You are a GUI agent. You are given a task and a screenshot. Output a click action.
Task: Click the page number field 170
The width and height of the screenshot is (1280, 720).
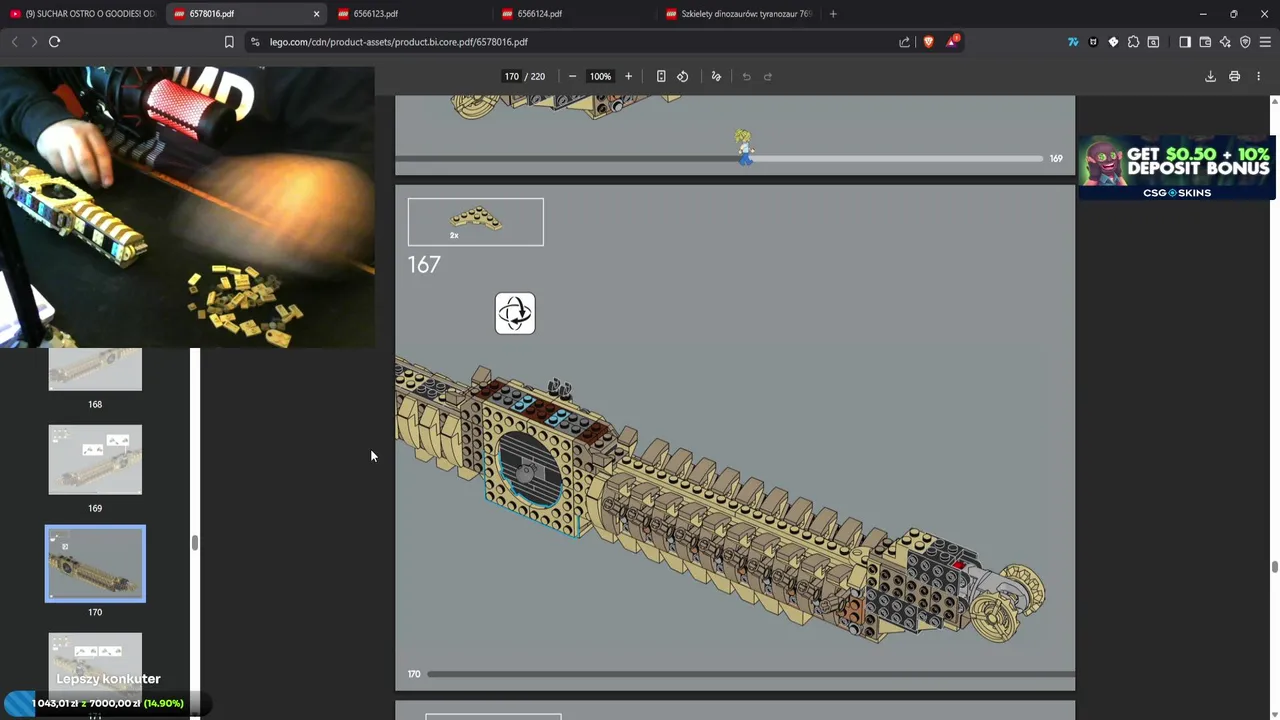[x=512, y=76]
